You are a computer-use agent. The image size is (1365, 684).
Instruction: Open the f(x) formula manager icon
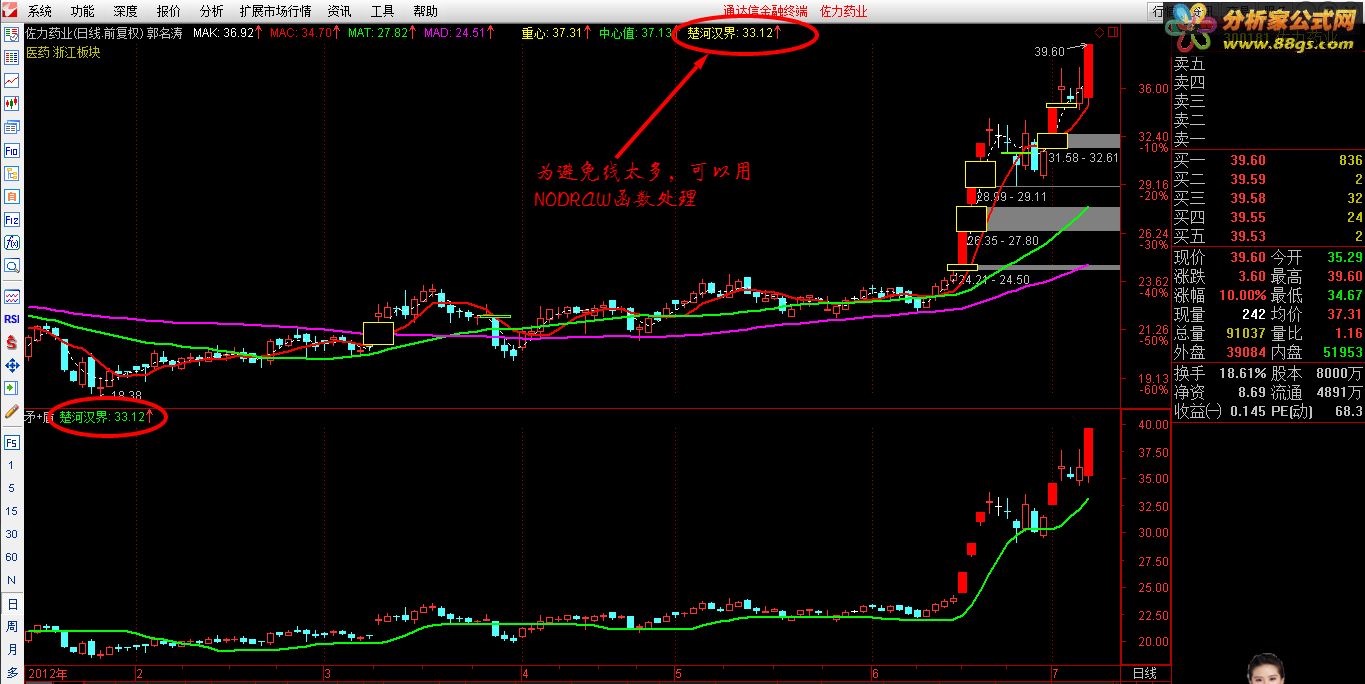pyautogui.click(x=12, y=242)
